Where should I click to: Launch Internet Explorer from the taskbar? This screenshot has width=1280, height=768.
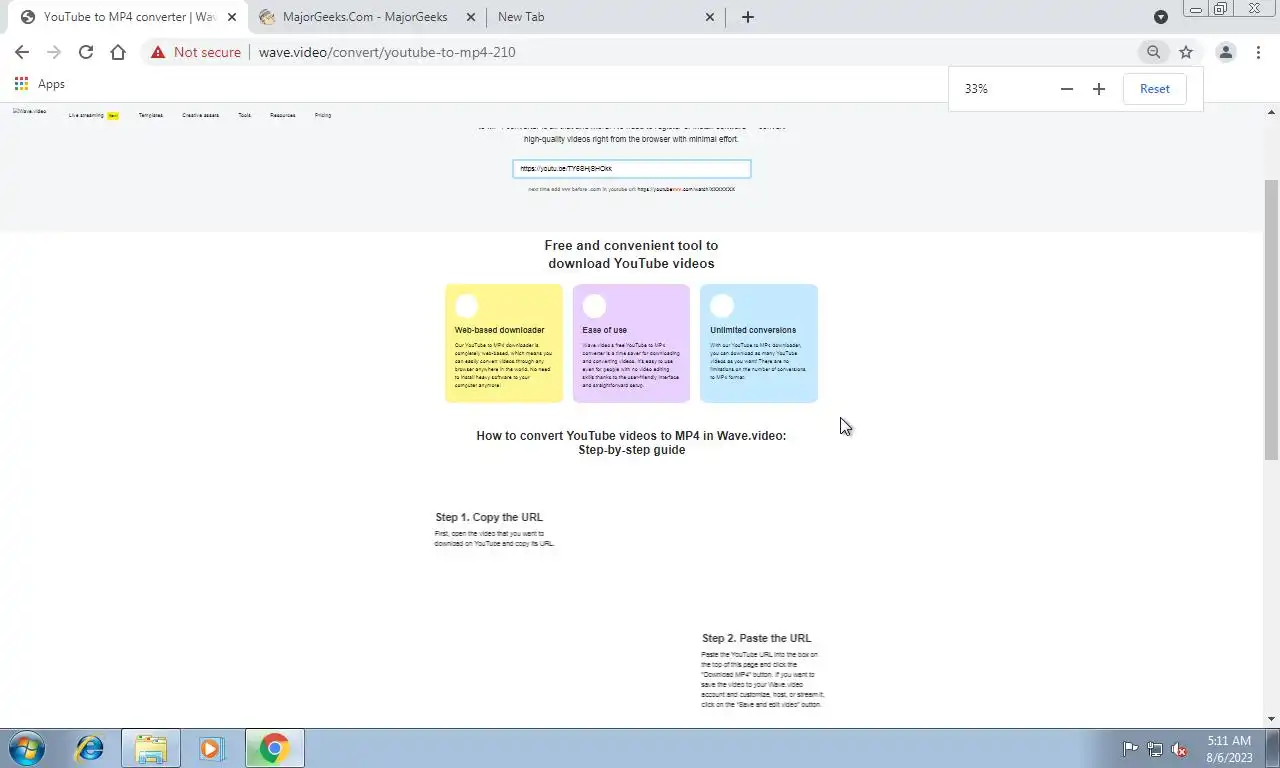(x=90, y=748)
